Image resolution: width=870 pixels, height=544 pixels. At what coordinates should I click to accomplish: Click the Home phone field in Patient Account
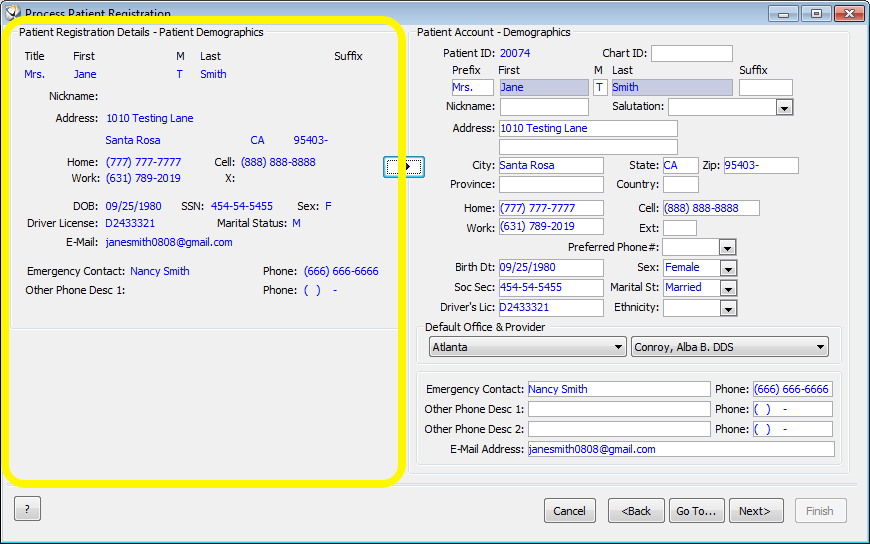[x=551, y=208]
